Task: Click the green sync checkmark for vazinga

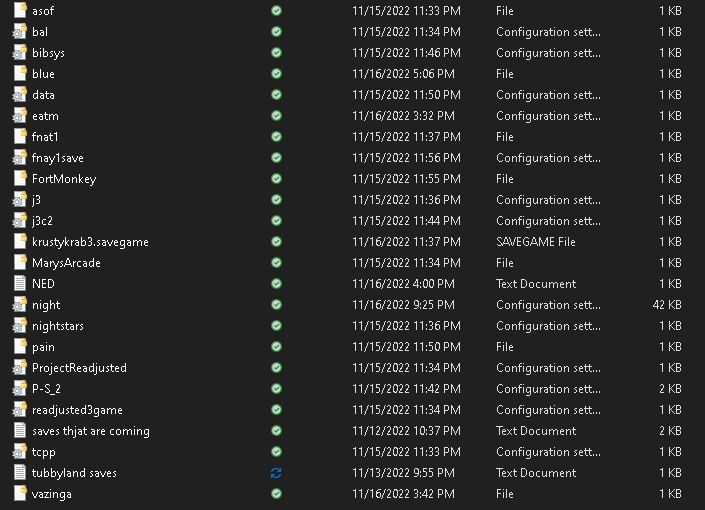Action: (276, 493)
